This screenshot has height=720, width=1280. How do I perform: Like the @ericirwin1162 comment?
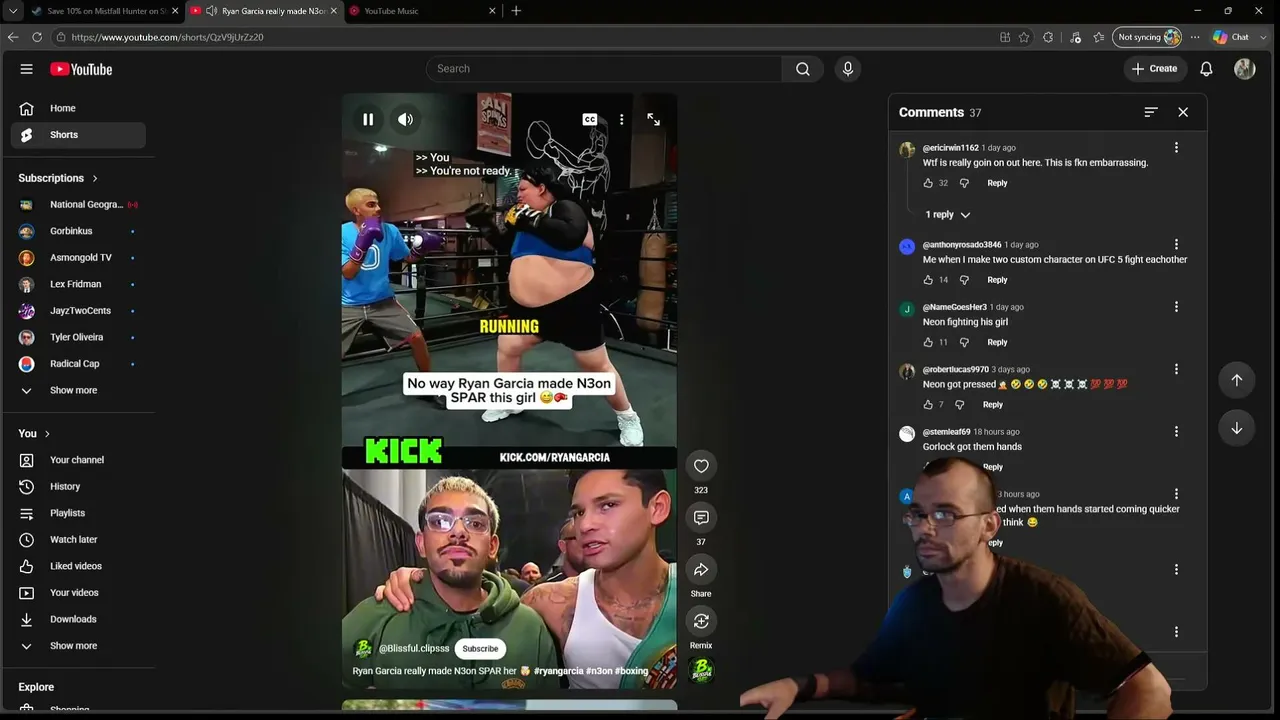pyautogui.click(x=928, y=183)
